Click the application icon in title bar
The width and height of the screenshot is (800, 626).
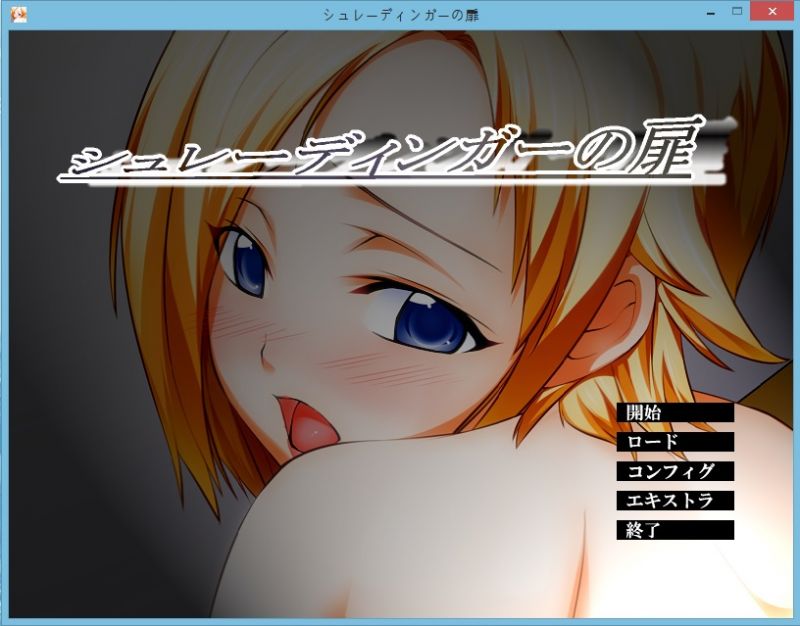point(18,14)
